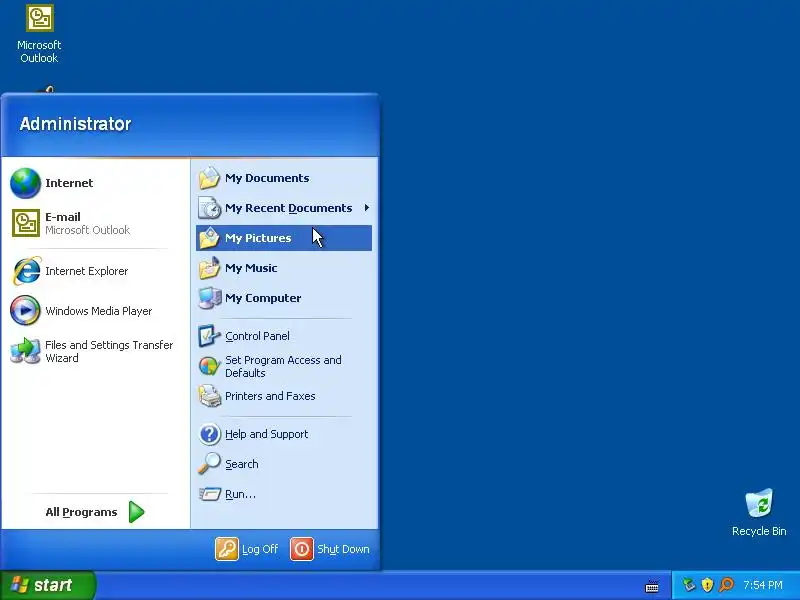Image resolution: width=800 pixels, height=600 pixels.
Task: Open the Recycle Bin on the desktop
Action: click(x=759, y=503)
